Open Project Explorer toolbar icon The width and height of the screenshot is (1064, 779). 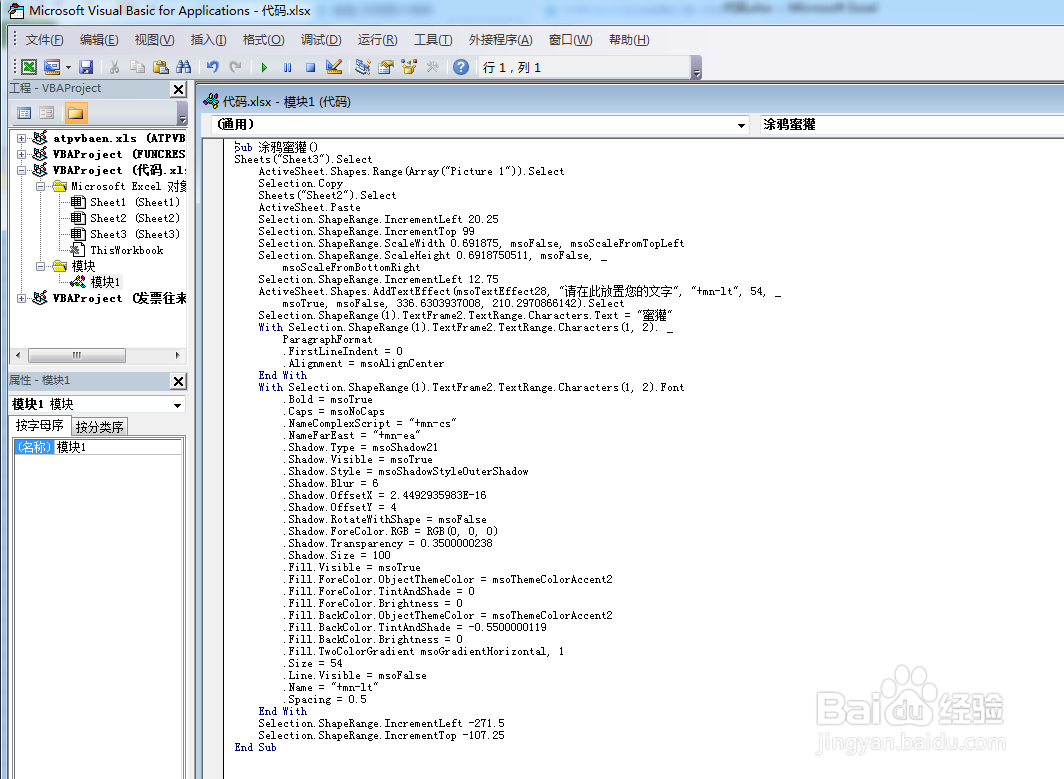coord(363,67)
